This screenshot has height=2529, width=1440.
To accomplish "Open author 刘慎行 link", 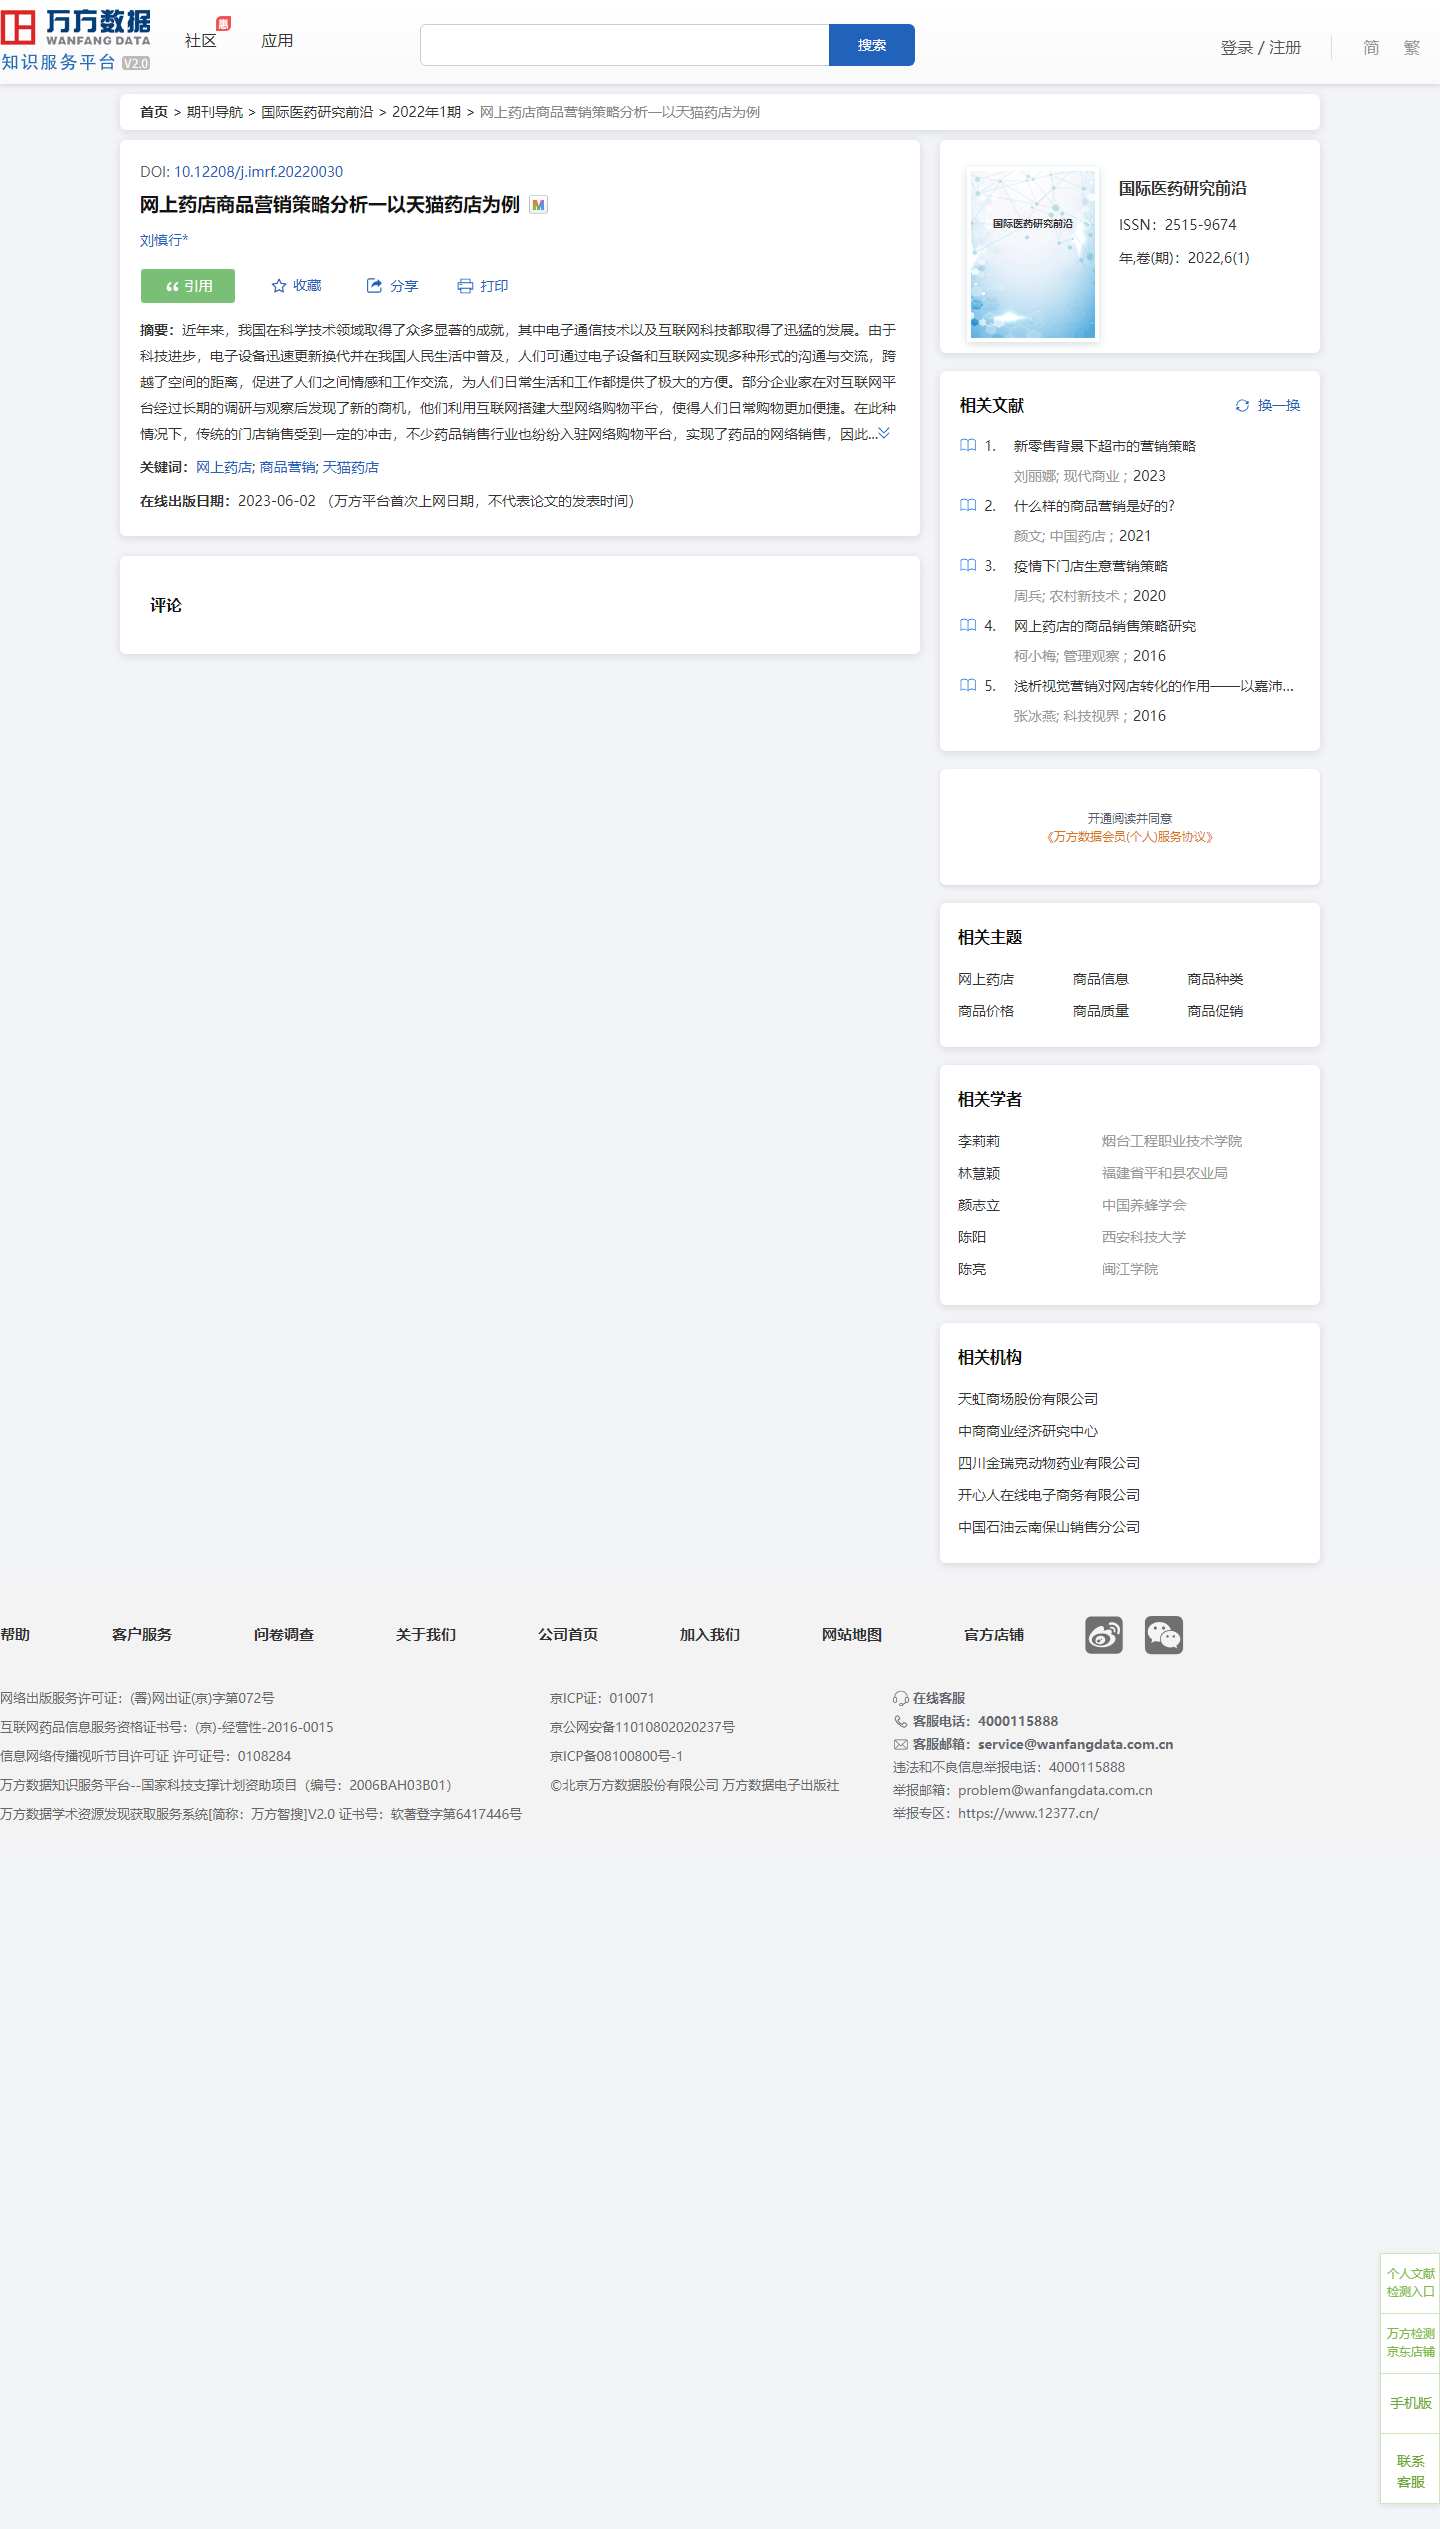I will [163, 240].
